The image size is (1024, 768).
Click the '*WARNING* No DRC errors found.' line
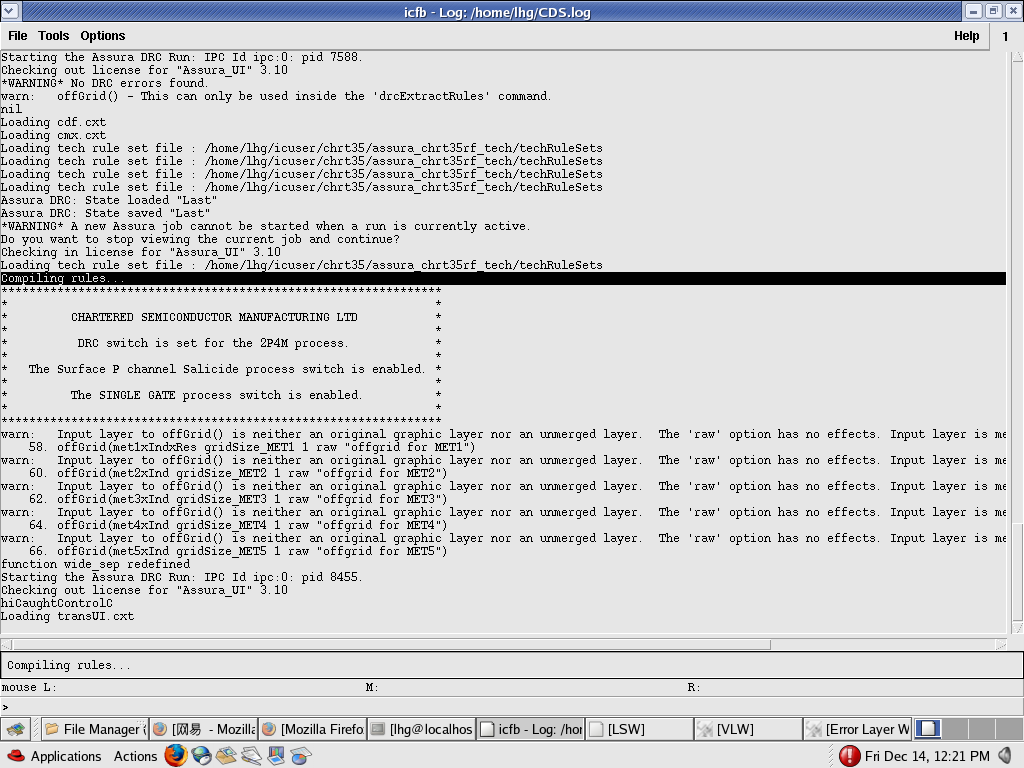(104, 83)
